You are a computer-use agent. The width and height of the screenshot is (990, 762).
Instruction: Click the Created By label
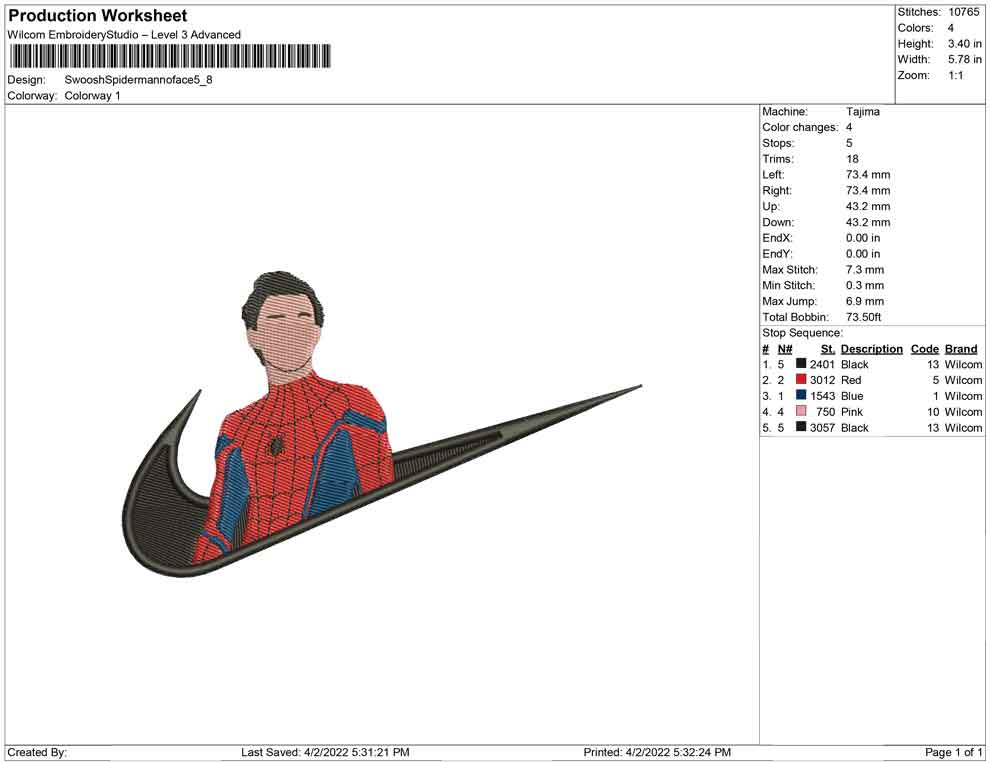coord(37,753)
